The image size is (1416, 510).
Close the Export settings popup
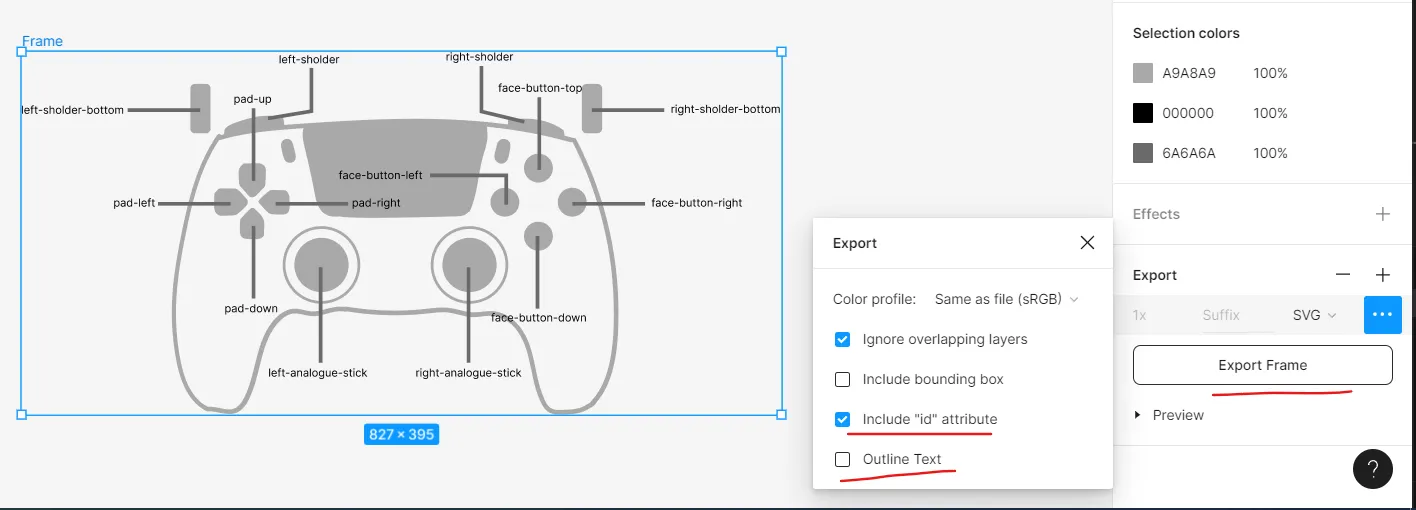point(1087,243)
